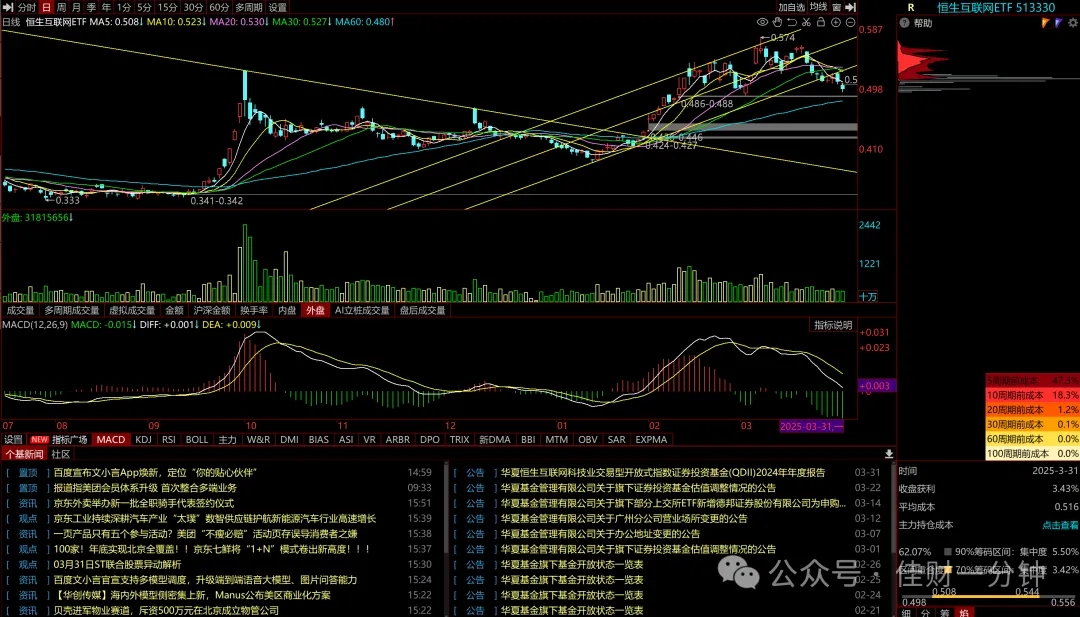Screen dimensions: 1080x617
Task: Click the purple flag icon in chip panel
Action: click(1059, 23)
